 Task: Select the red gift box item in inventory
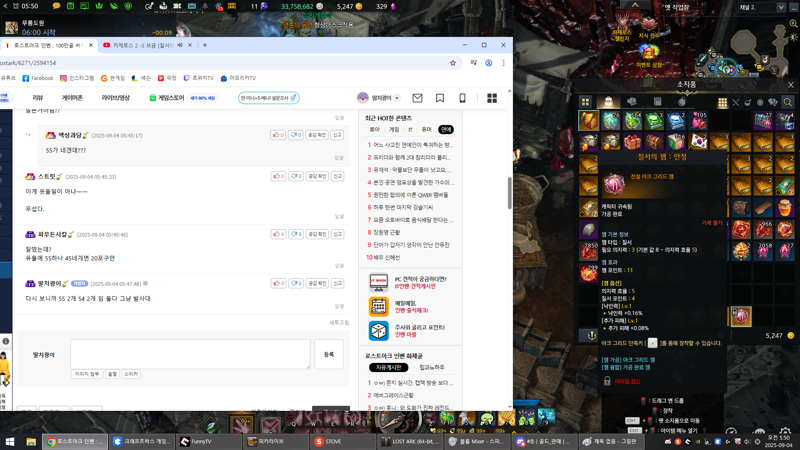tap(632, 142)
